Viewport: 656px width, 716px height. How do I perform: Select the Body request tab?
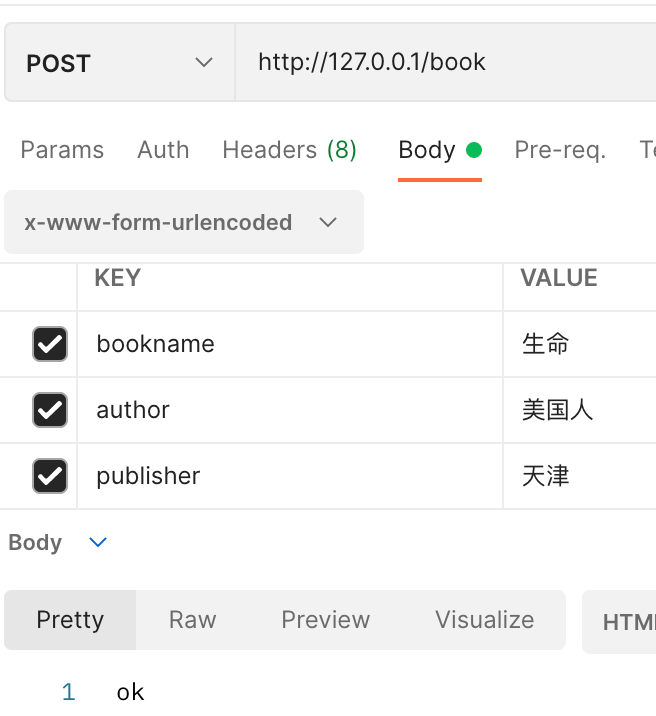click(427, 150)
